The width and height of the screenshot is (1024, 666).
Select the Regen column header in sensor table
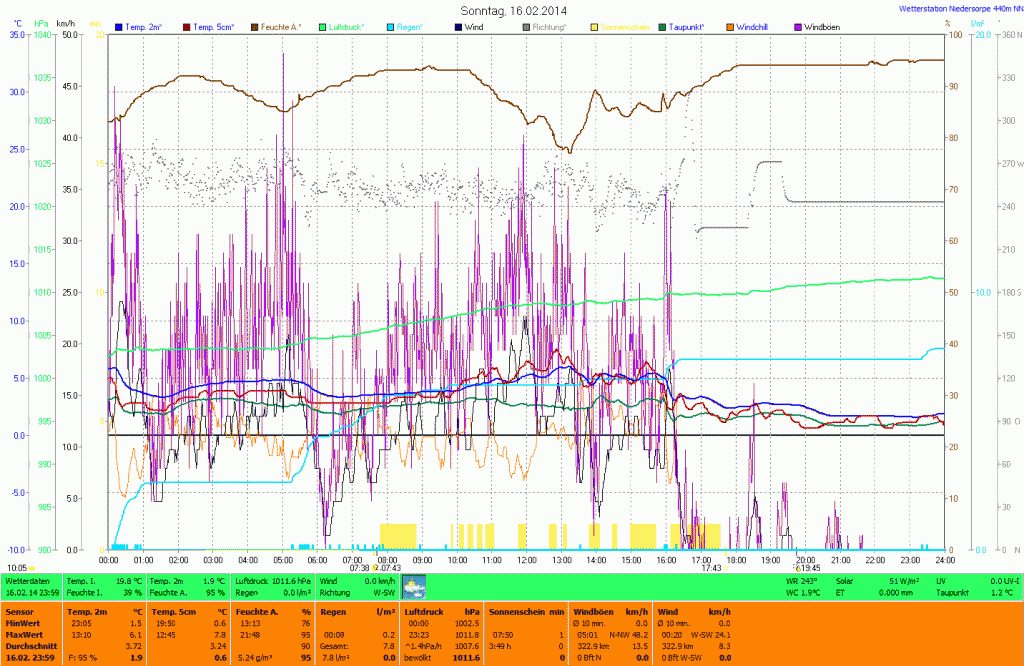pos(334,610)
